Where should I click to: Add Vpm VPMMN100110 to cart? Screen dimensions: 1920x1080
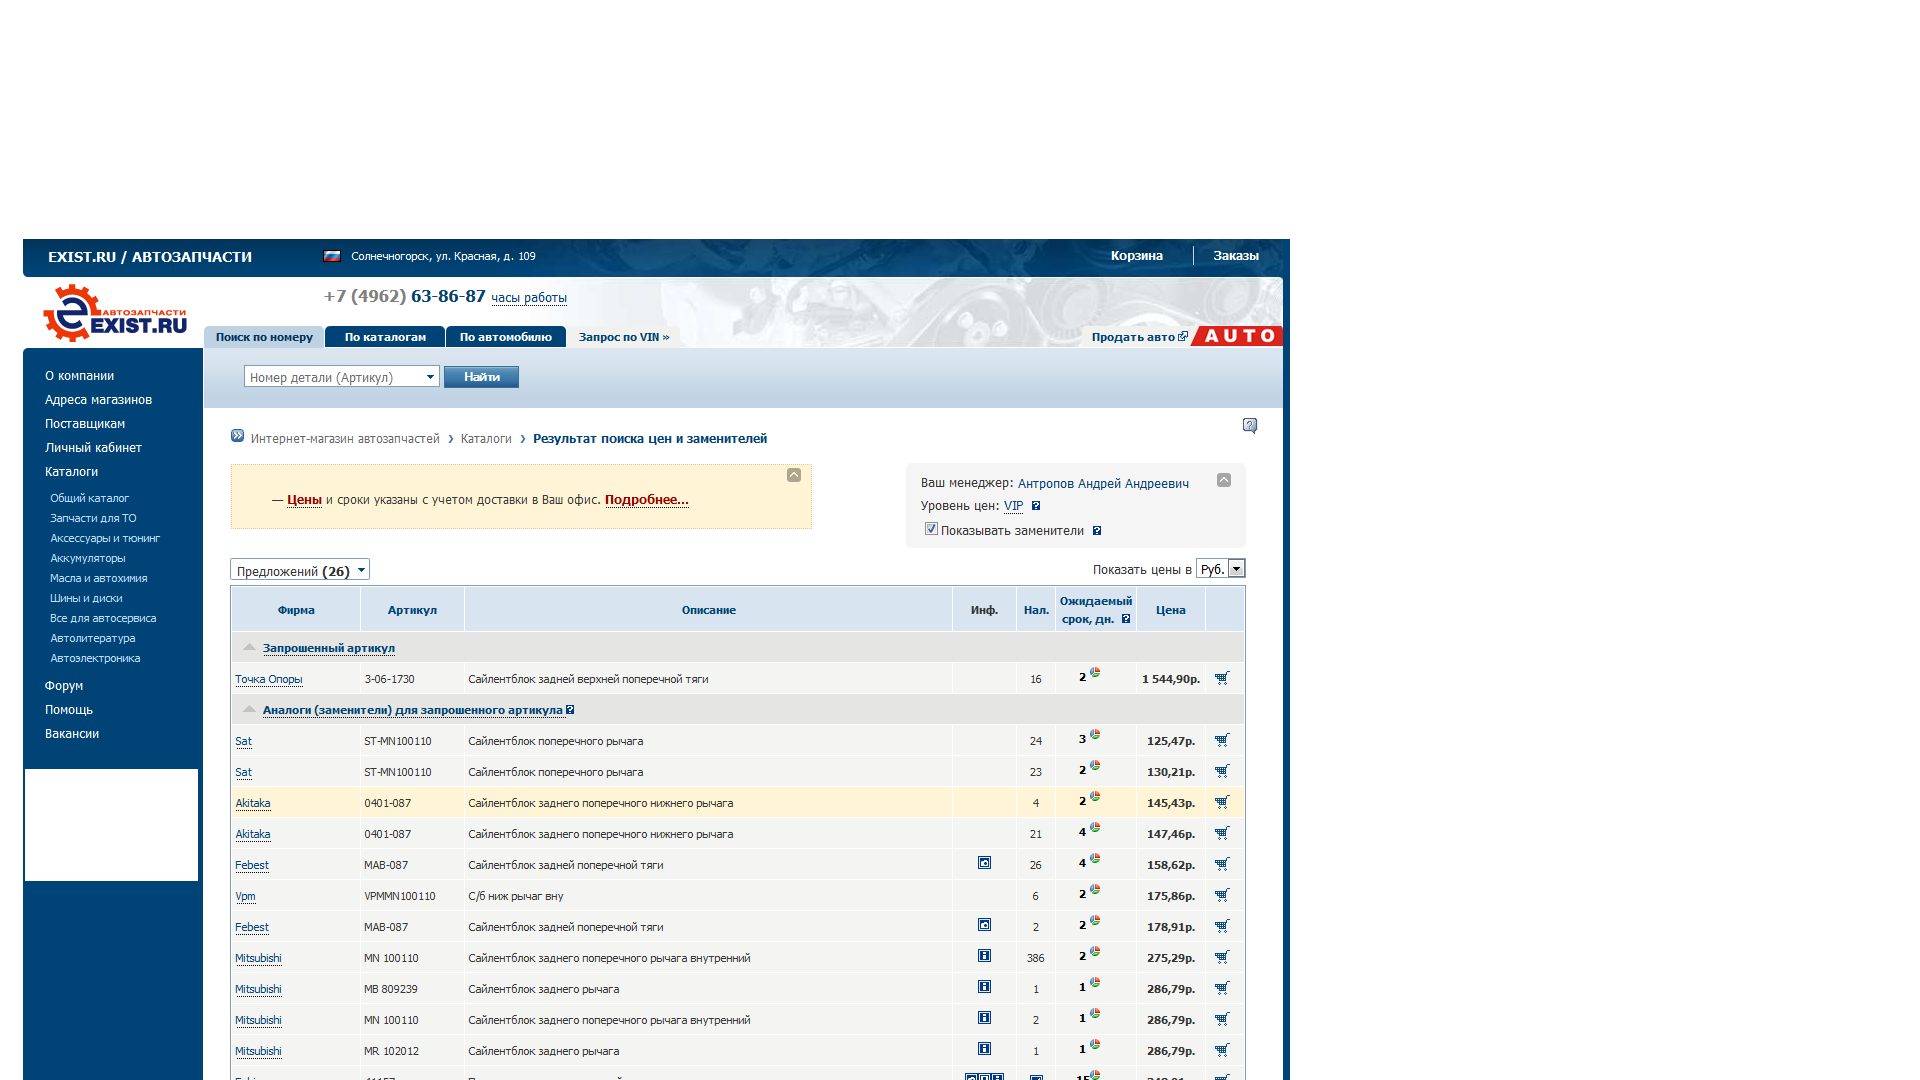pyautogui.click(x=1222, y=895)
